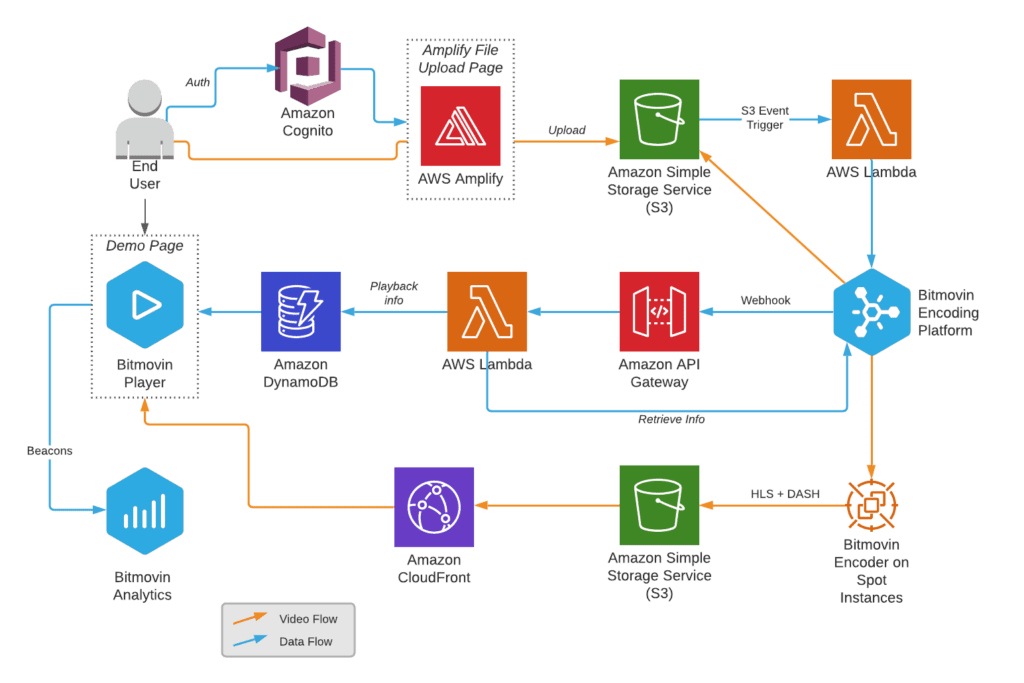
Task: Select the 'End User' caption
Action: point(144,175)
